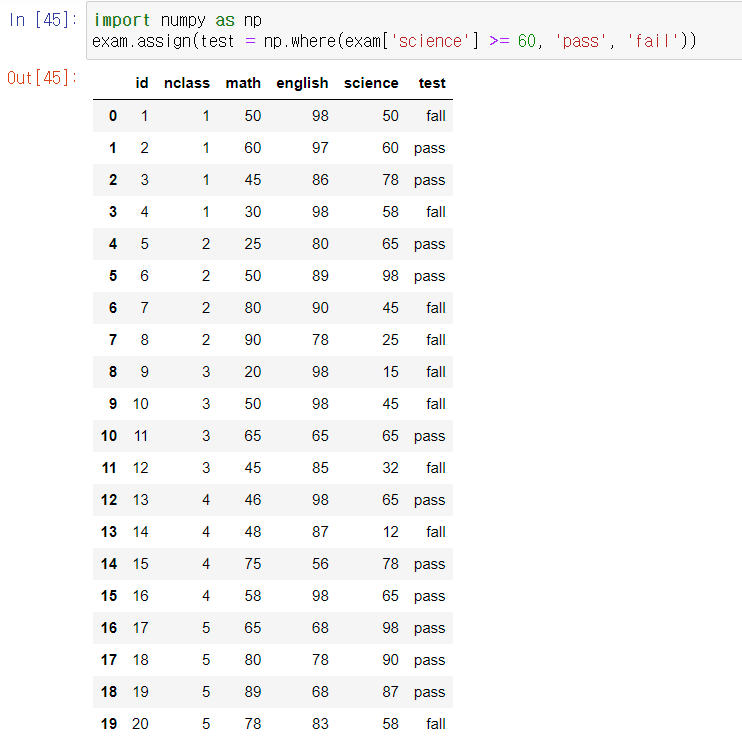Click the code cell input area
The image size is (742, 751).
pos(414,31)
